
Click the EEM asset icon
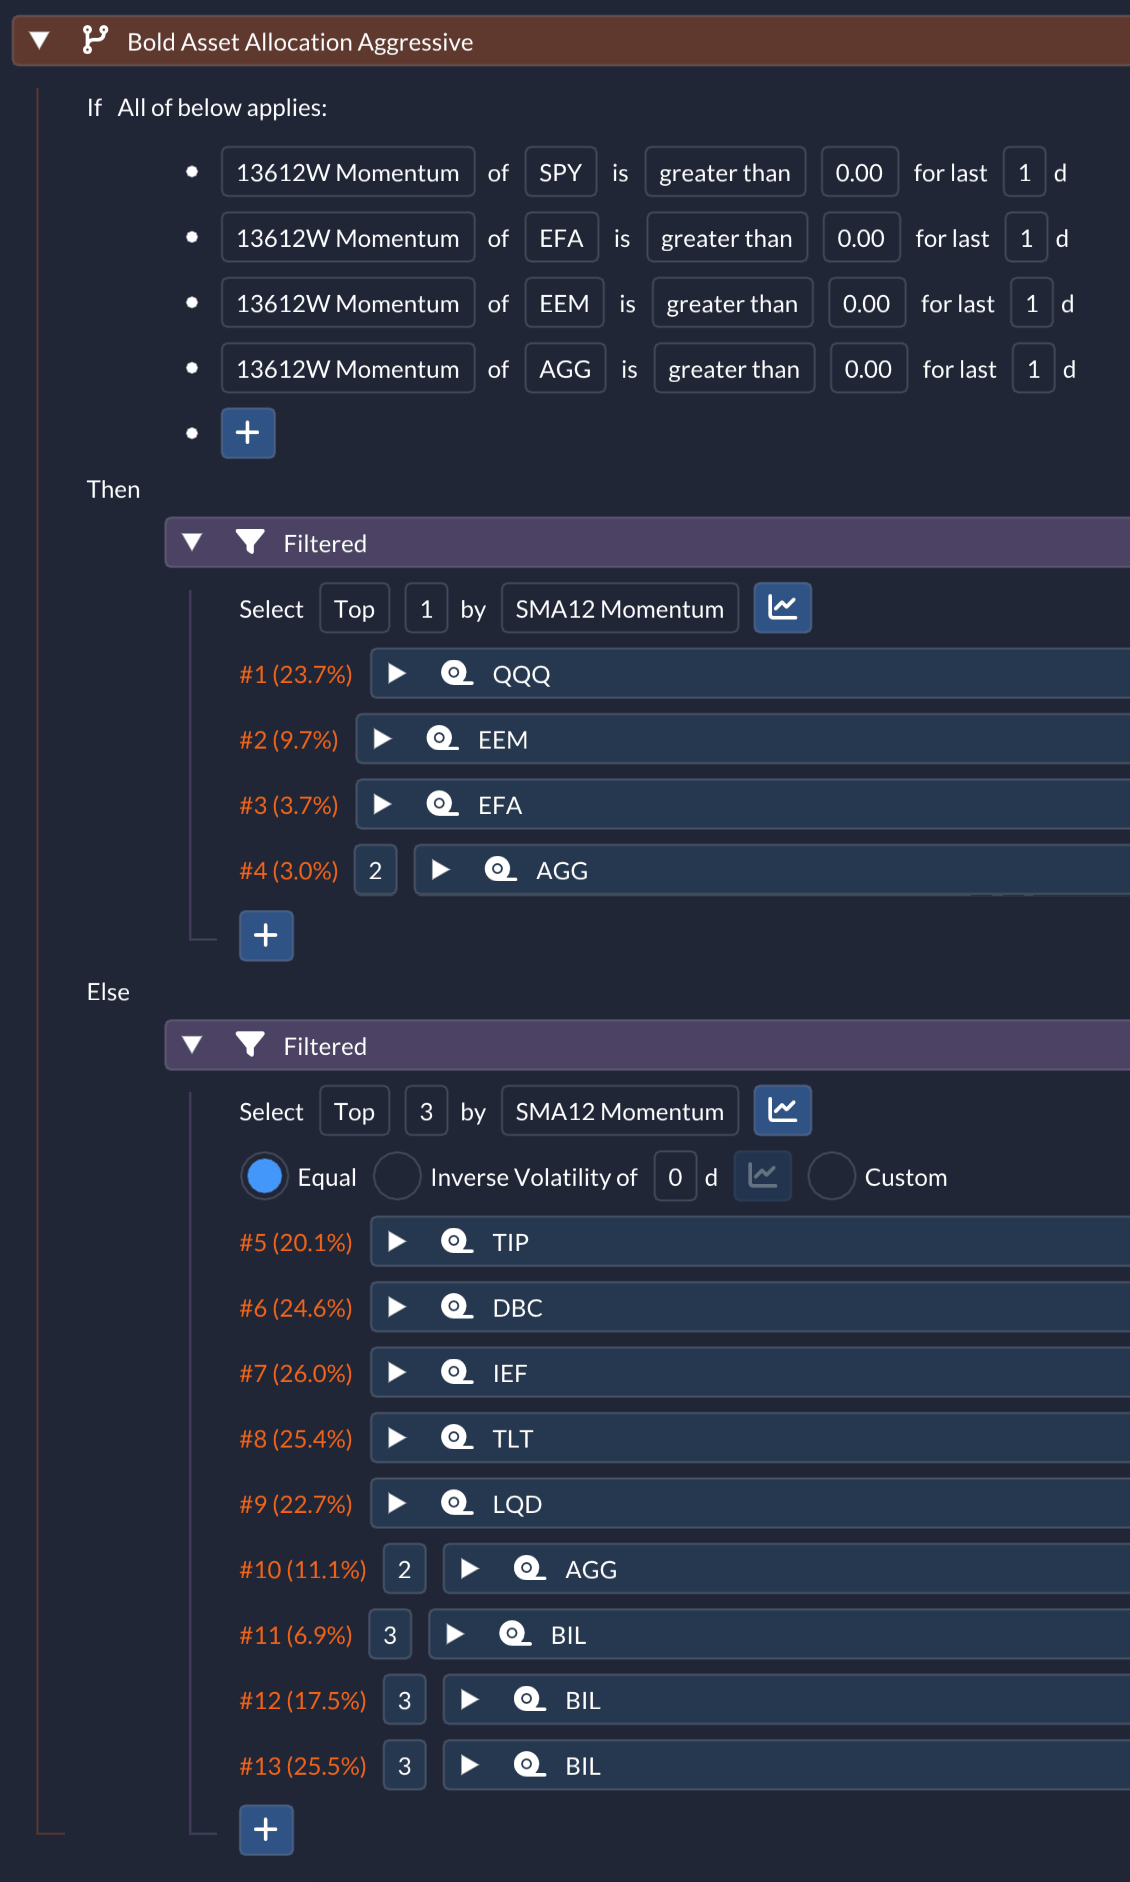442,739
